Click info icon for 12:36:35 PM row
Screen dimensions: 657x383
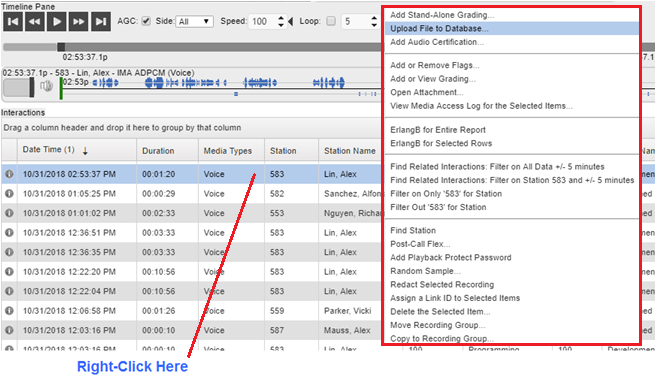tap(9, 252)
